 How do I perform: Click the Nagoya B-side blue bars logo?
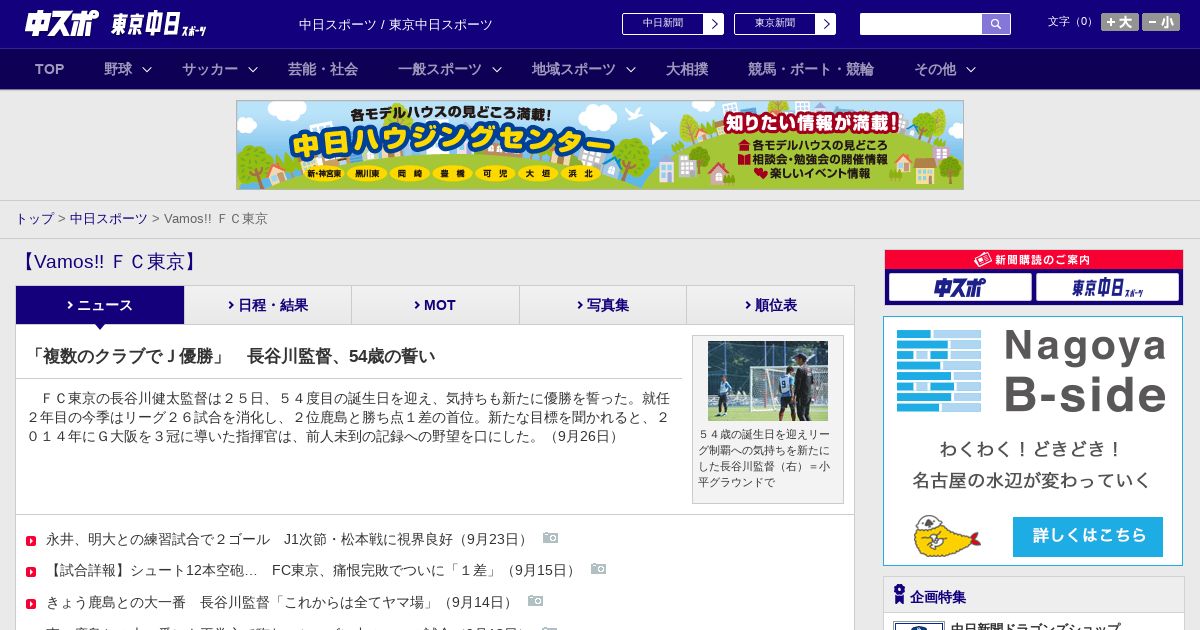coord(939,370)
